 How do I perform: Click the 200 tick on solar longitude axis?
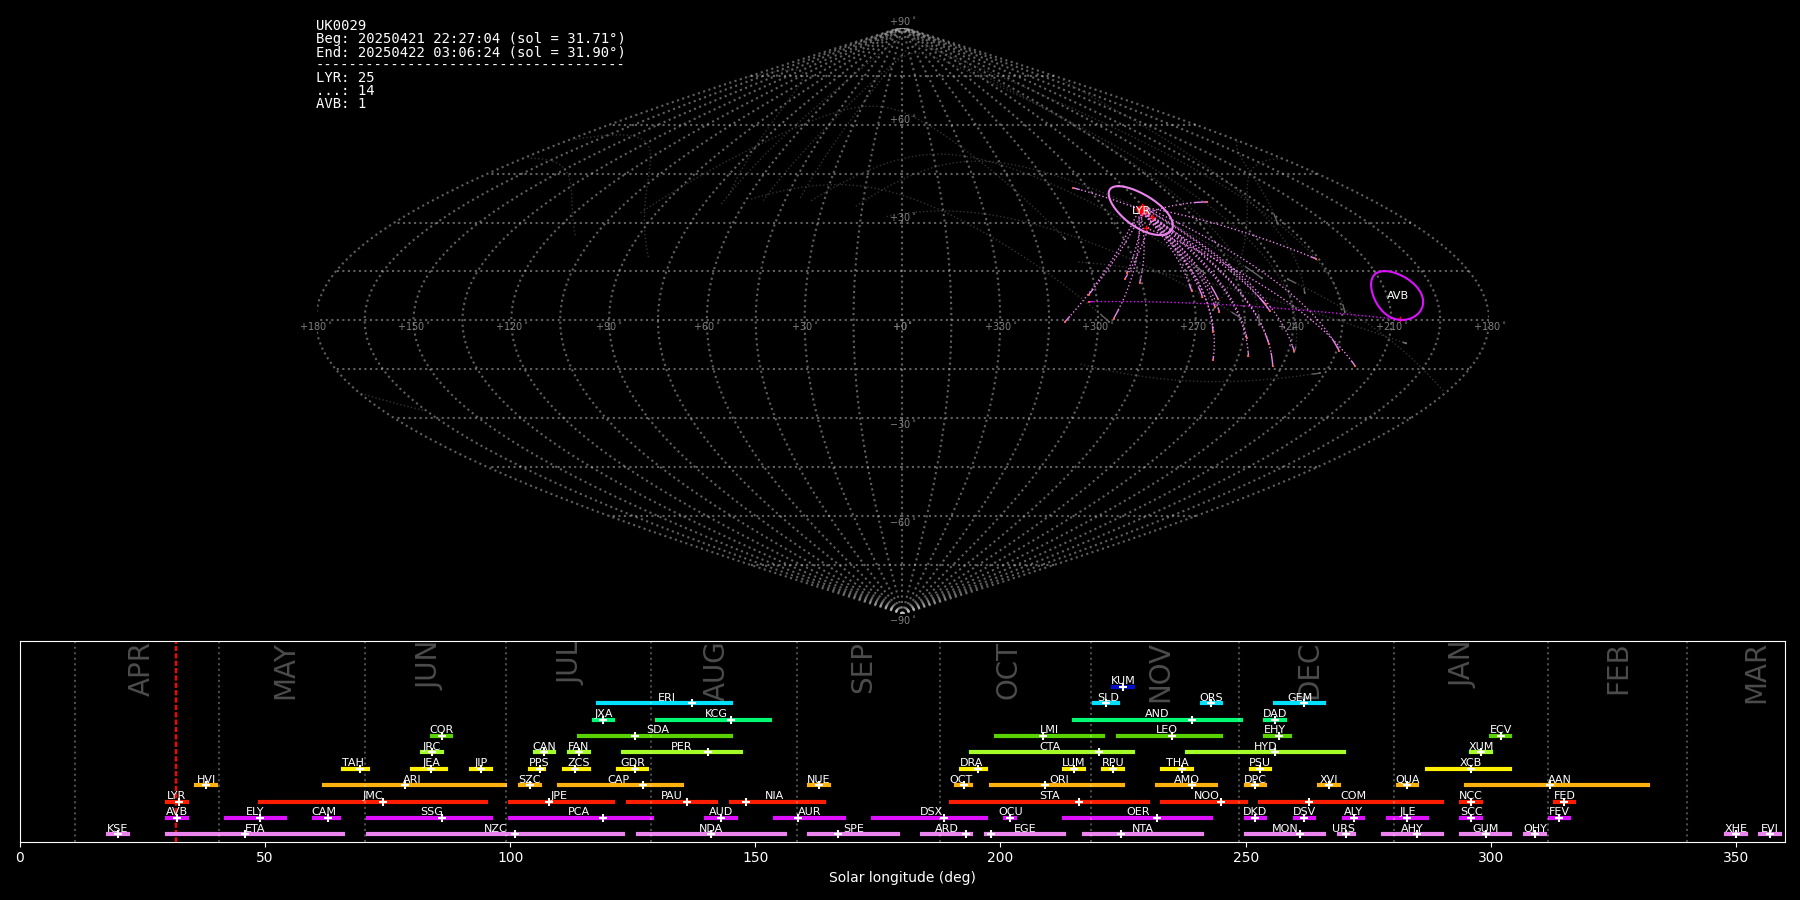pos(1000,856)
